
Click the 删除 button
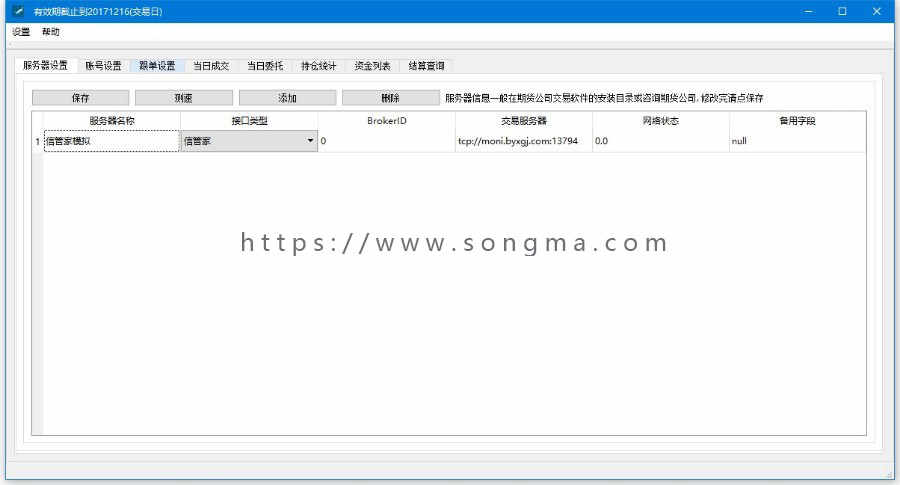tap(391, 98)
